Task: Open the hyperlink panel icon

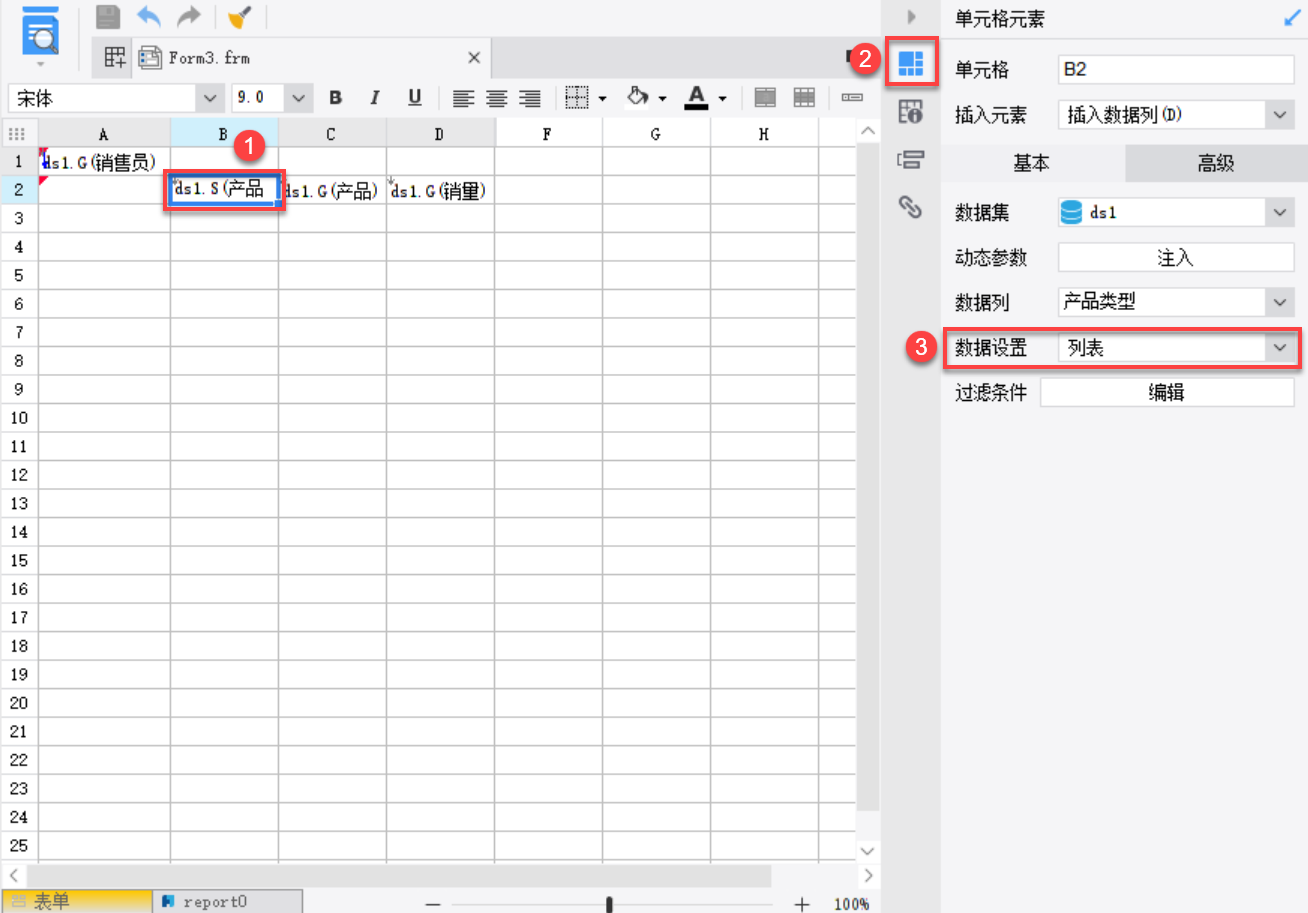Action: pos(910,207)
